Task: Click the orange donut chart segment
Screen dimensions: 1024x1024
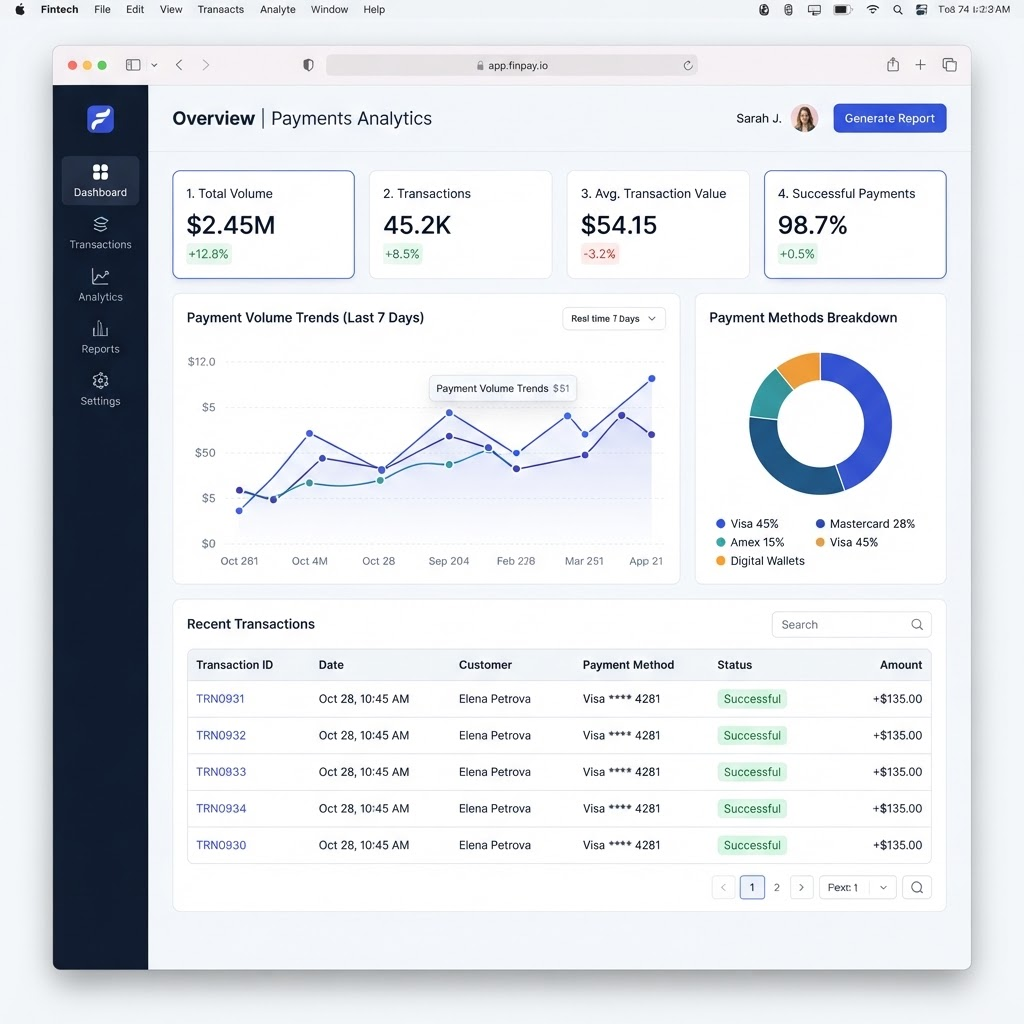Action: [801, 368]
